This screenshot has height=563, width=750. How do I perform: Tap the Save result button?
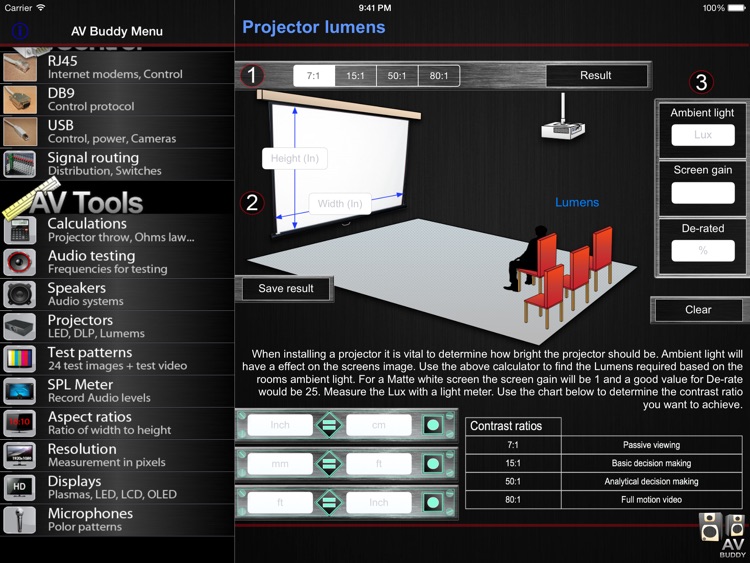(286, 288)
